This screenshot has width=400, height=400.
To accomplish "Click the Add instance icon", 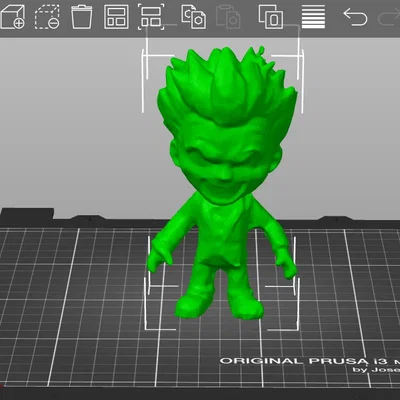I will (x=271, y=17).
